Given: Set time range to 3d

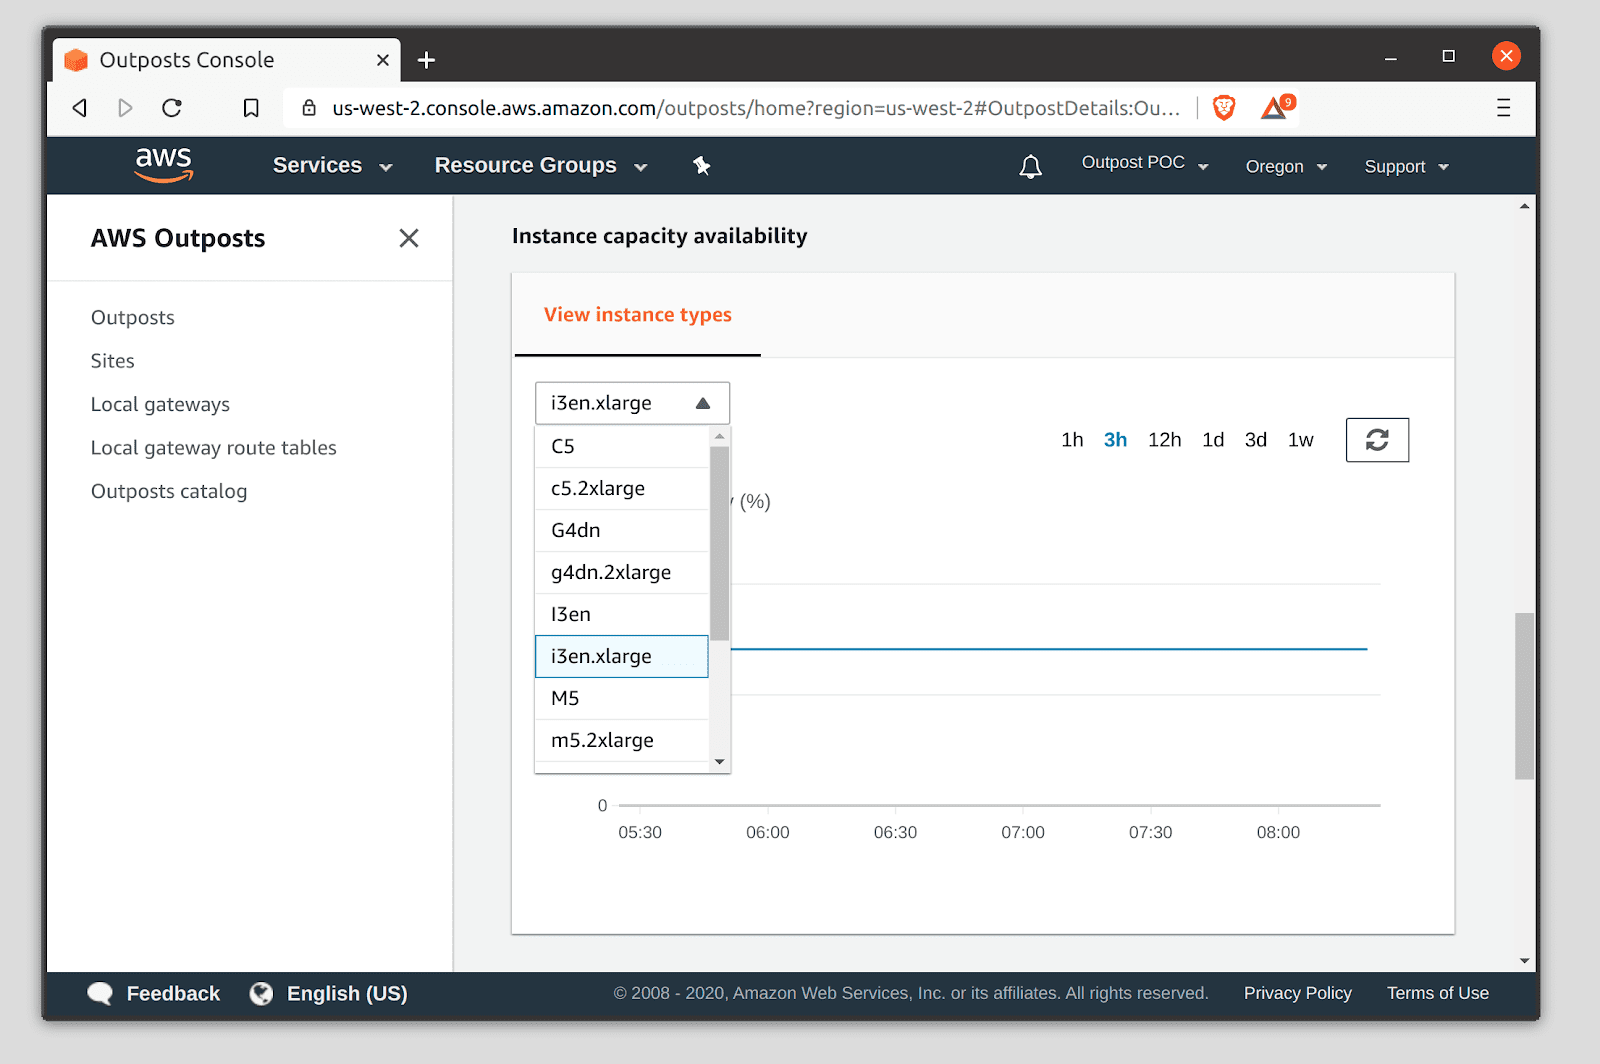Looking at the screenshot, I should click(1256, 440).
